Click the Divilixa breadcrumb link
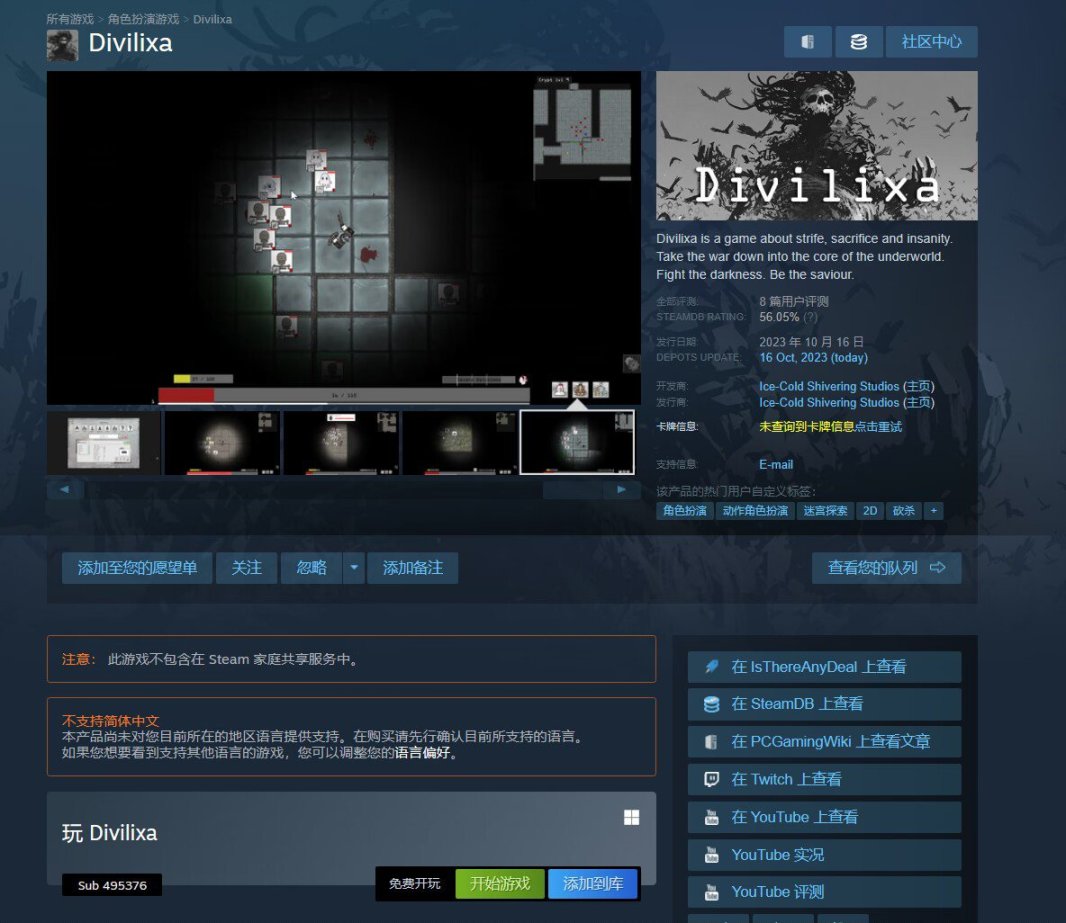 [x=212, y=19]
